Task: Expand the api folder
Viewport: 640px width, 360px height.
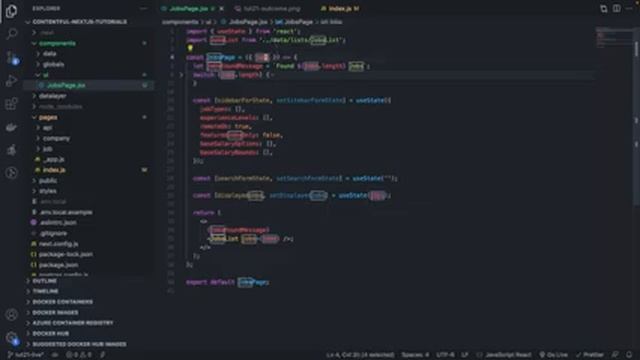Action: [47, 128]
